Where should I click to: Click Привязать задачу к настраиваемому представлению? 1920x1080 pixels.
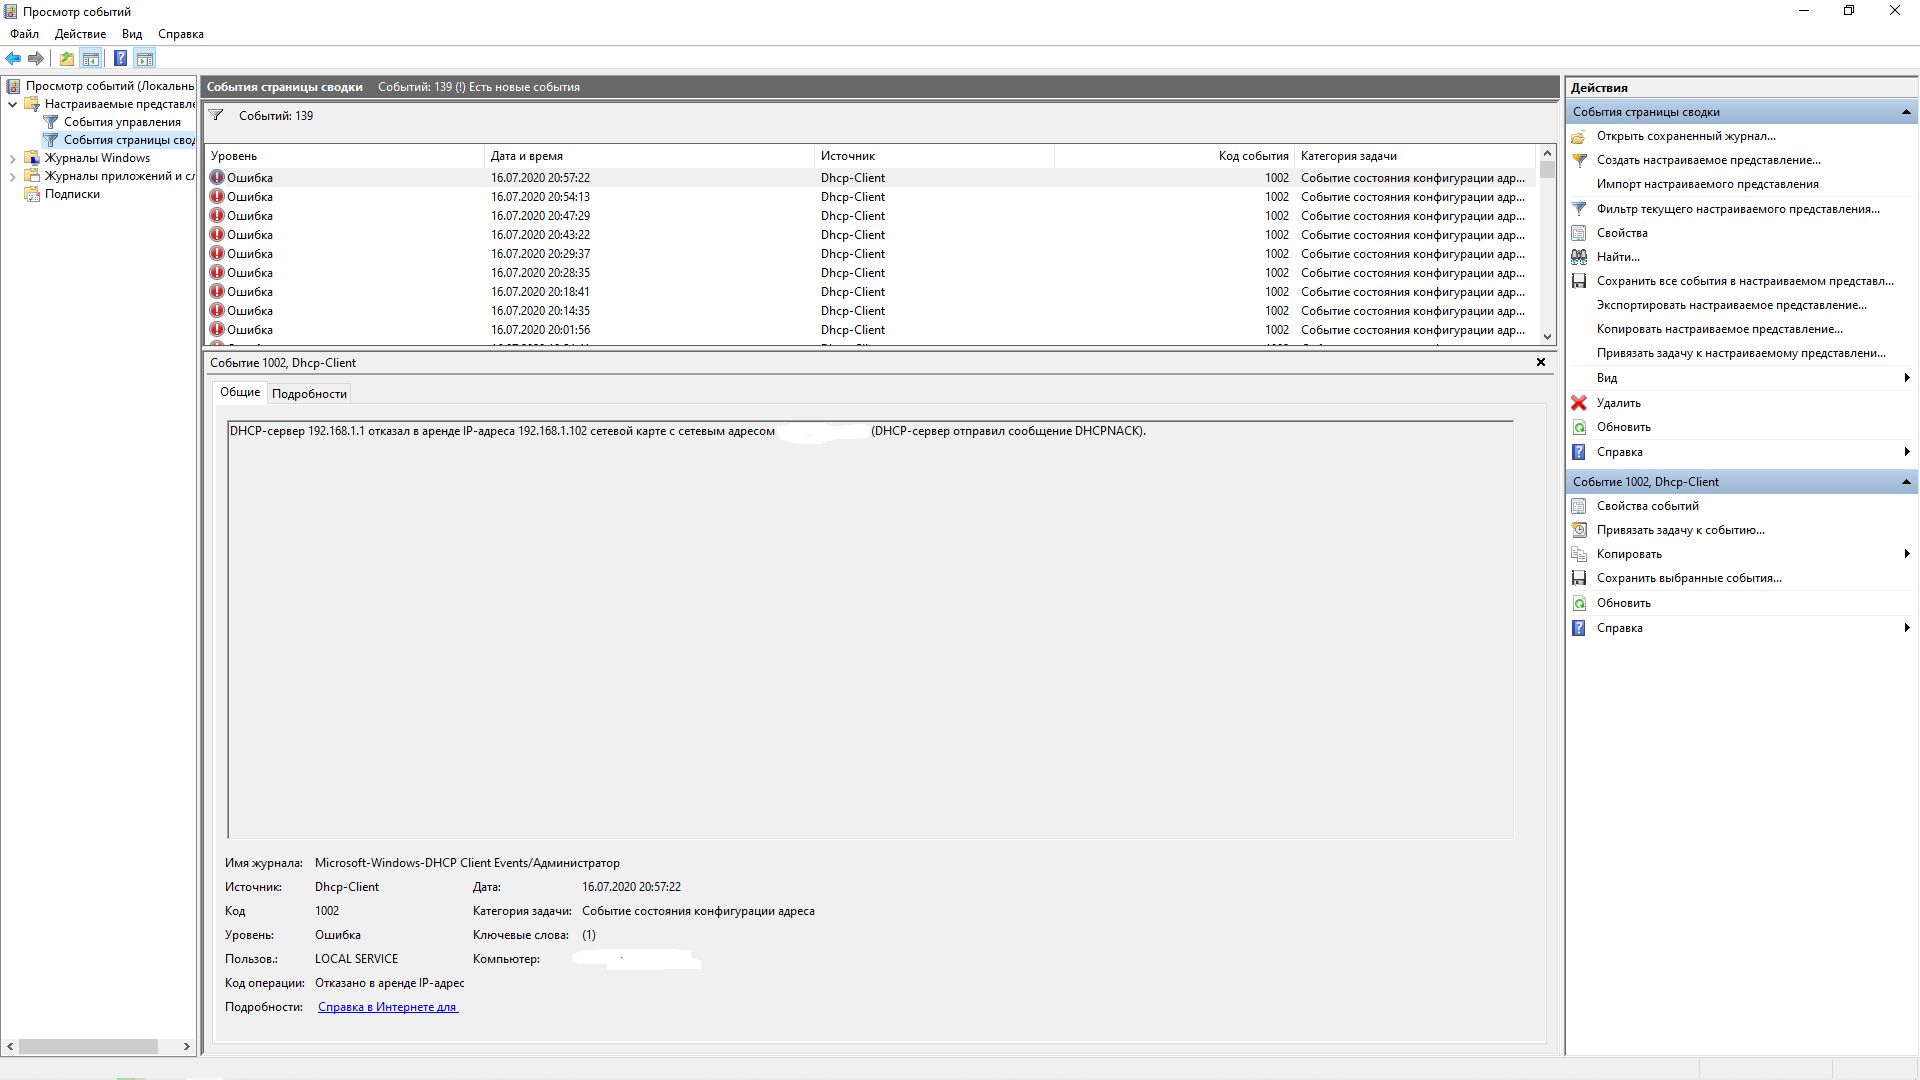[1741, 353]
